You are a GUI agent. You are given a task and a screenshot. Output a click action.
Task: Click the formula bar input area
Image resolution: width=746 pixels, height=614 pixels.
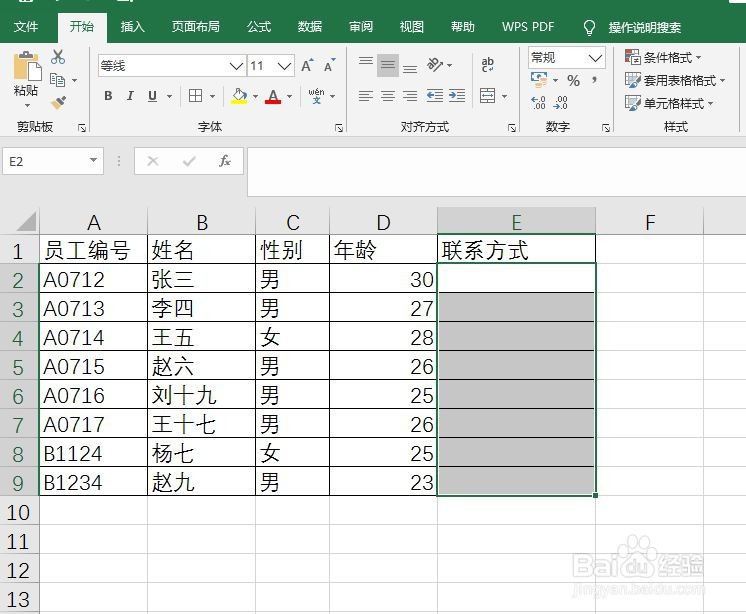click(496, 171)
